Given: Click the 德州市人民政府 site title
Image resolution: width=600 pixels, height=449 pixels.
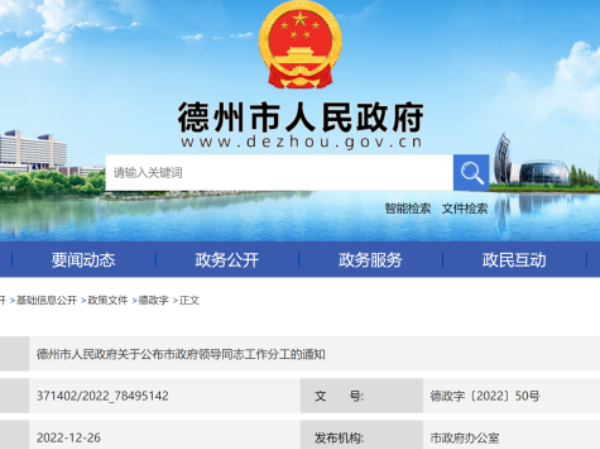Looking at the screenshot, I should pyautogui.click(x=300, y=116).
